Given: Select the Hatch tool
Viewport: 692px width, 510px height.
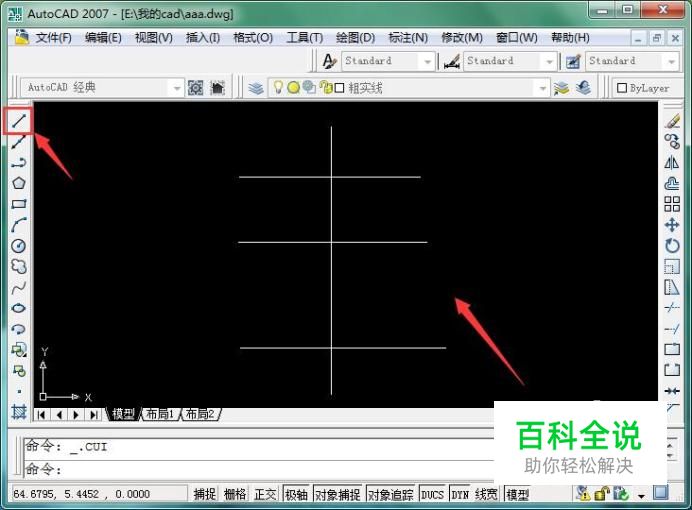Looking at the screenshot, I should click(19, 412).
